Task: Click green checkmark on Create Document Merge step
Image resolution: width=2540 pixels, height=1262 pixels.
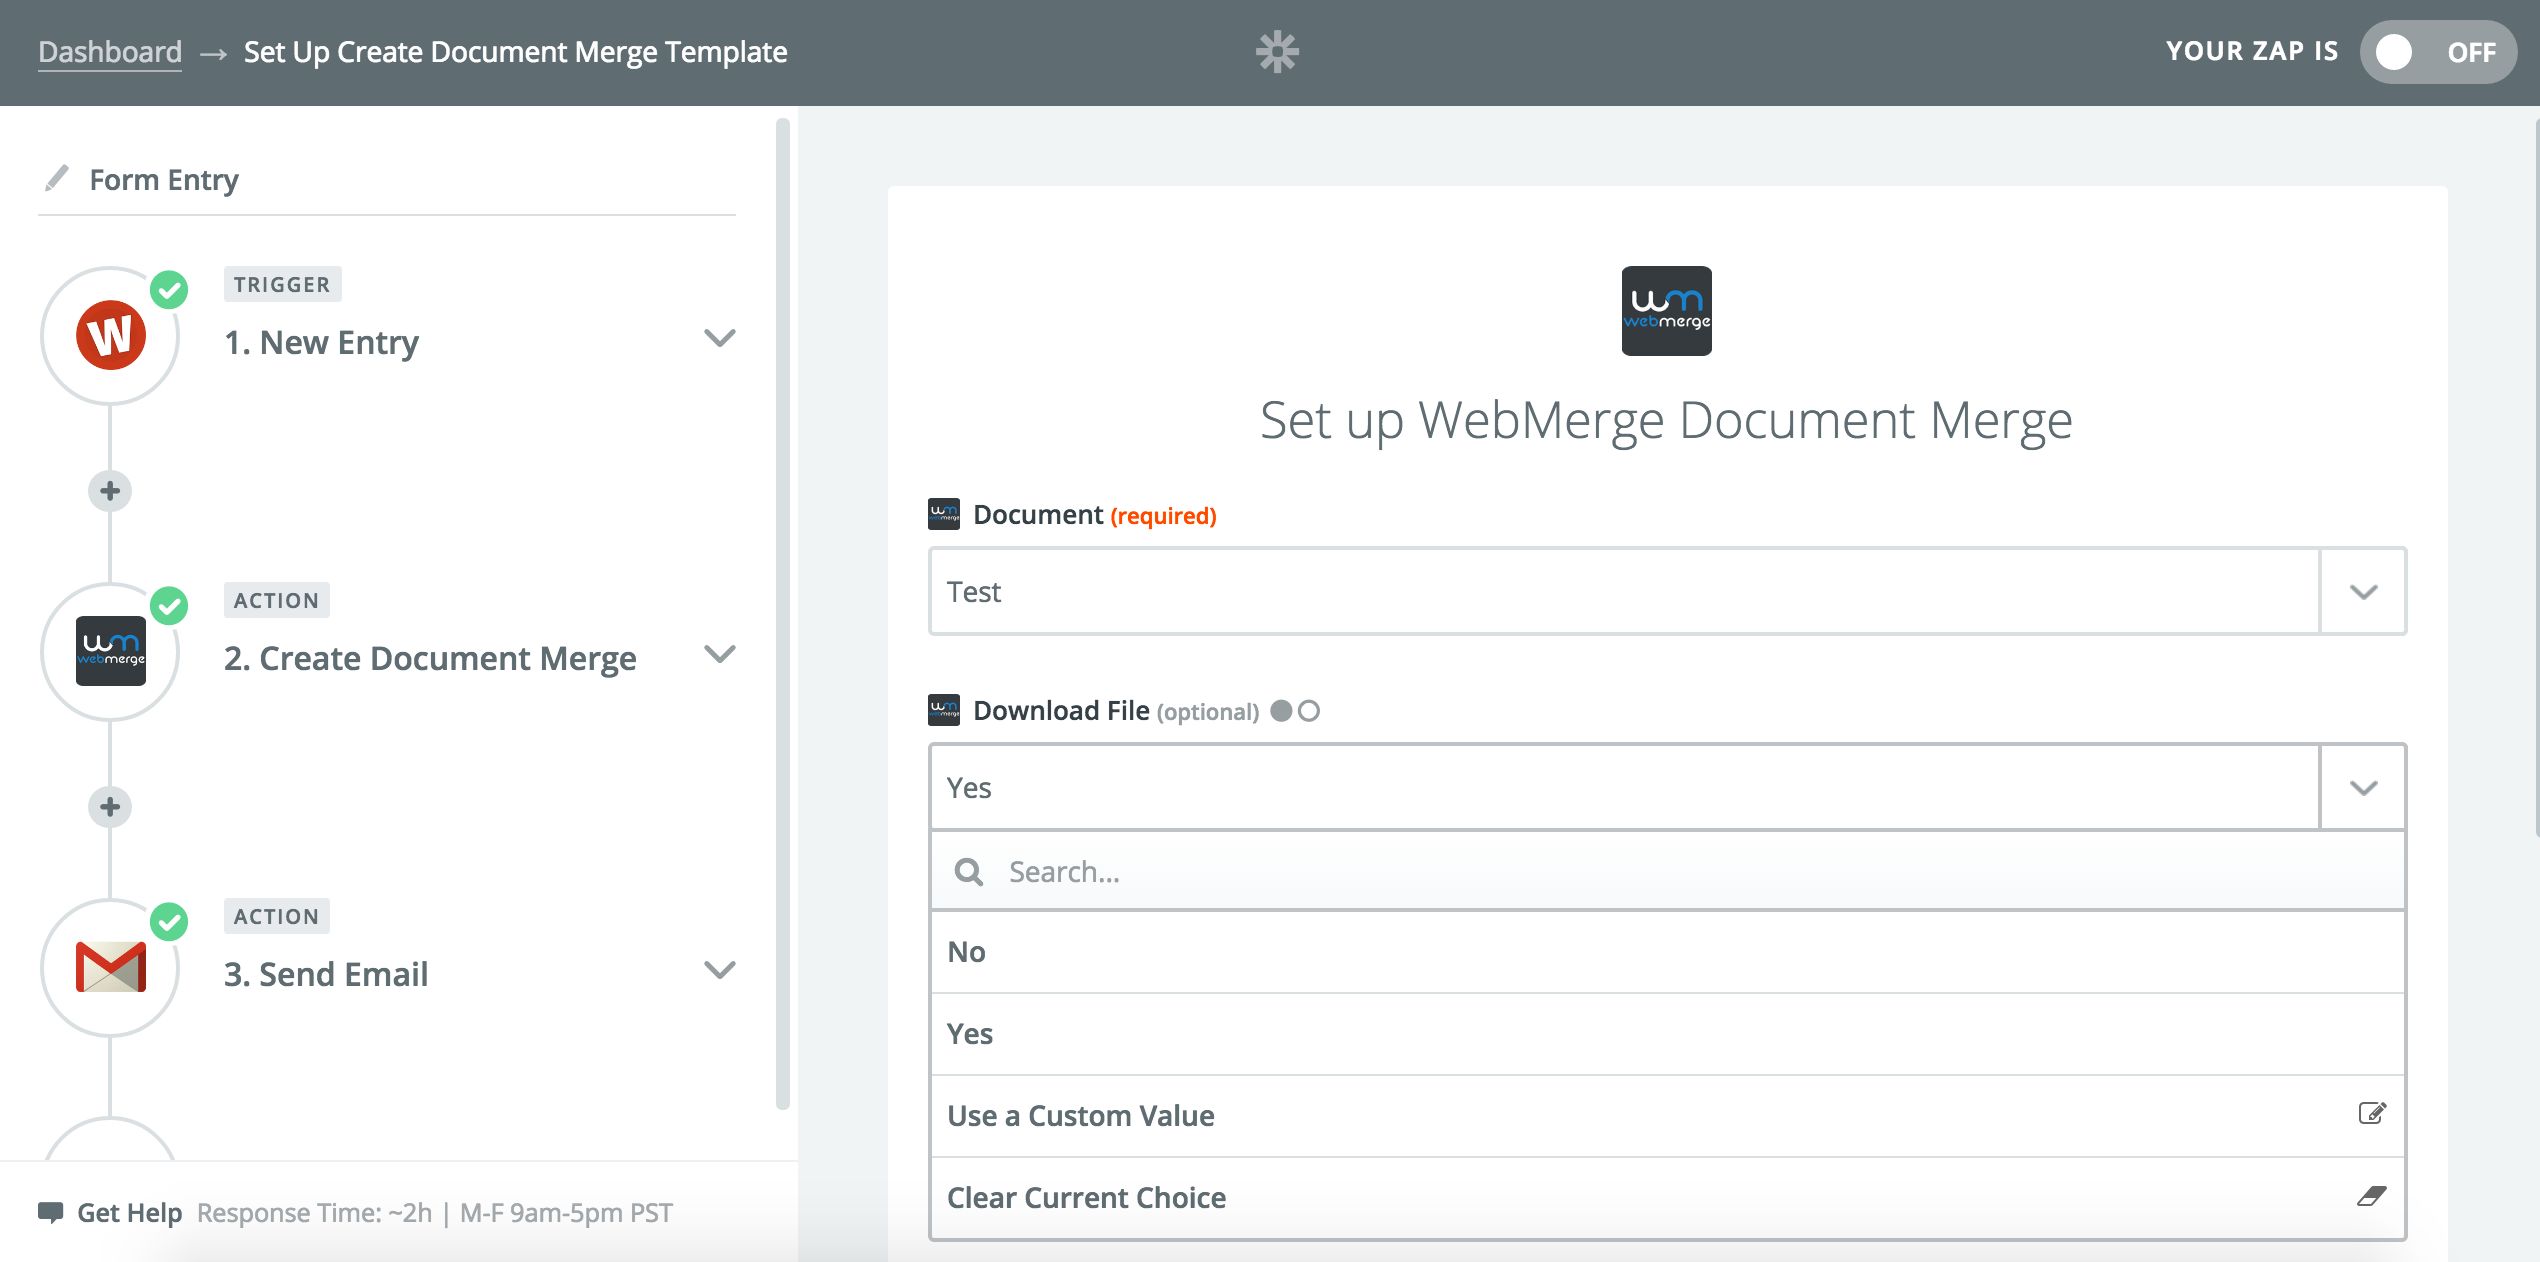Action: (x=169, y=606)
